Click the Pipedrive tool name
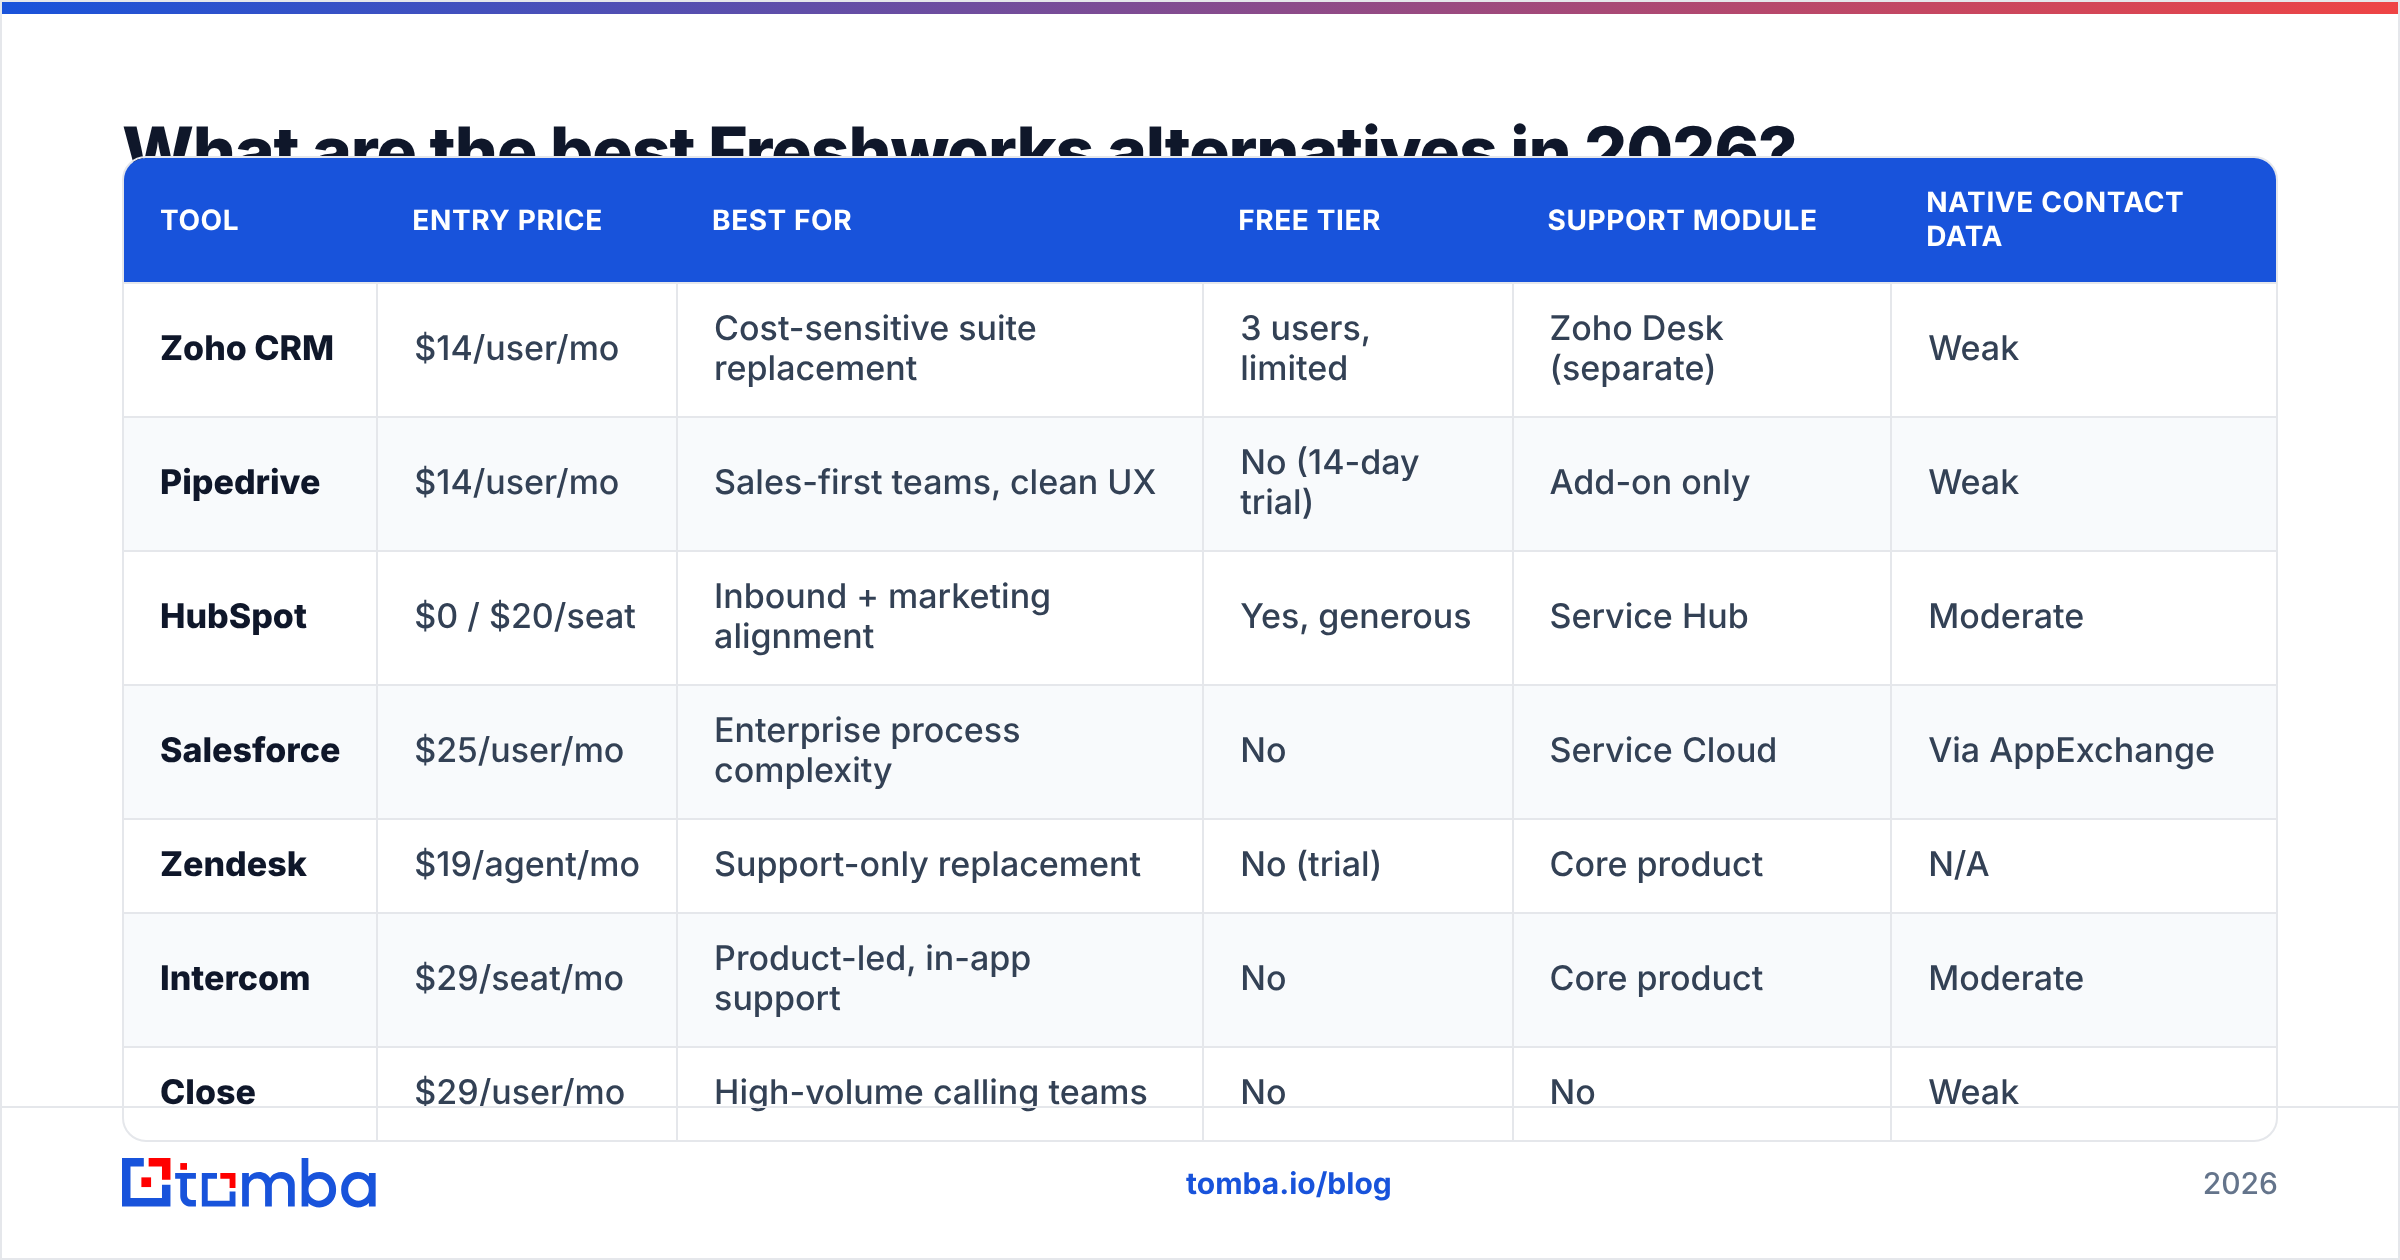2400x1260 pixels. 240,482
